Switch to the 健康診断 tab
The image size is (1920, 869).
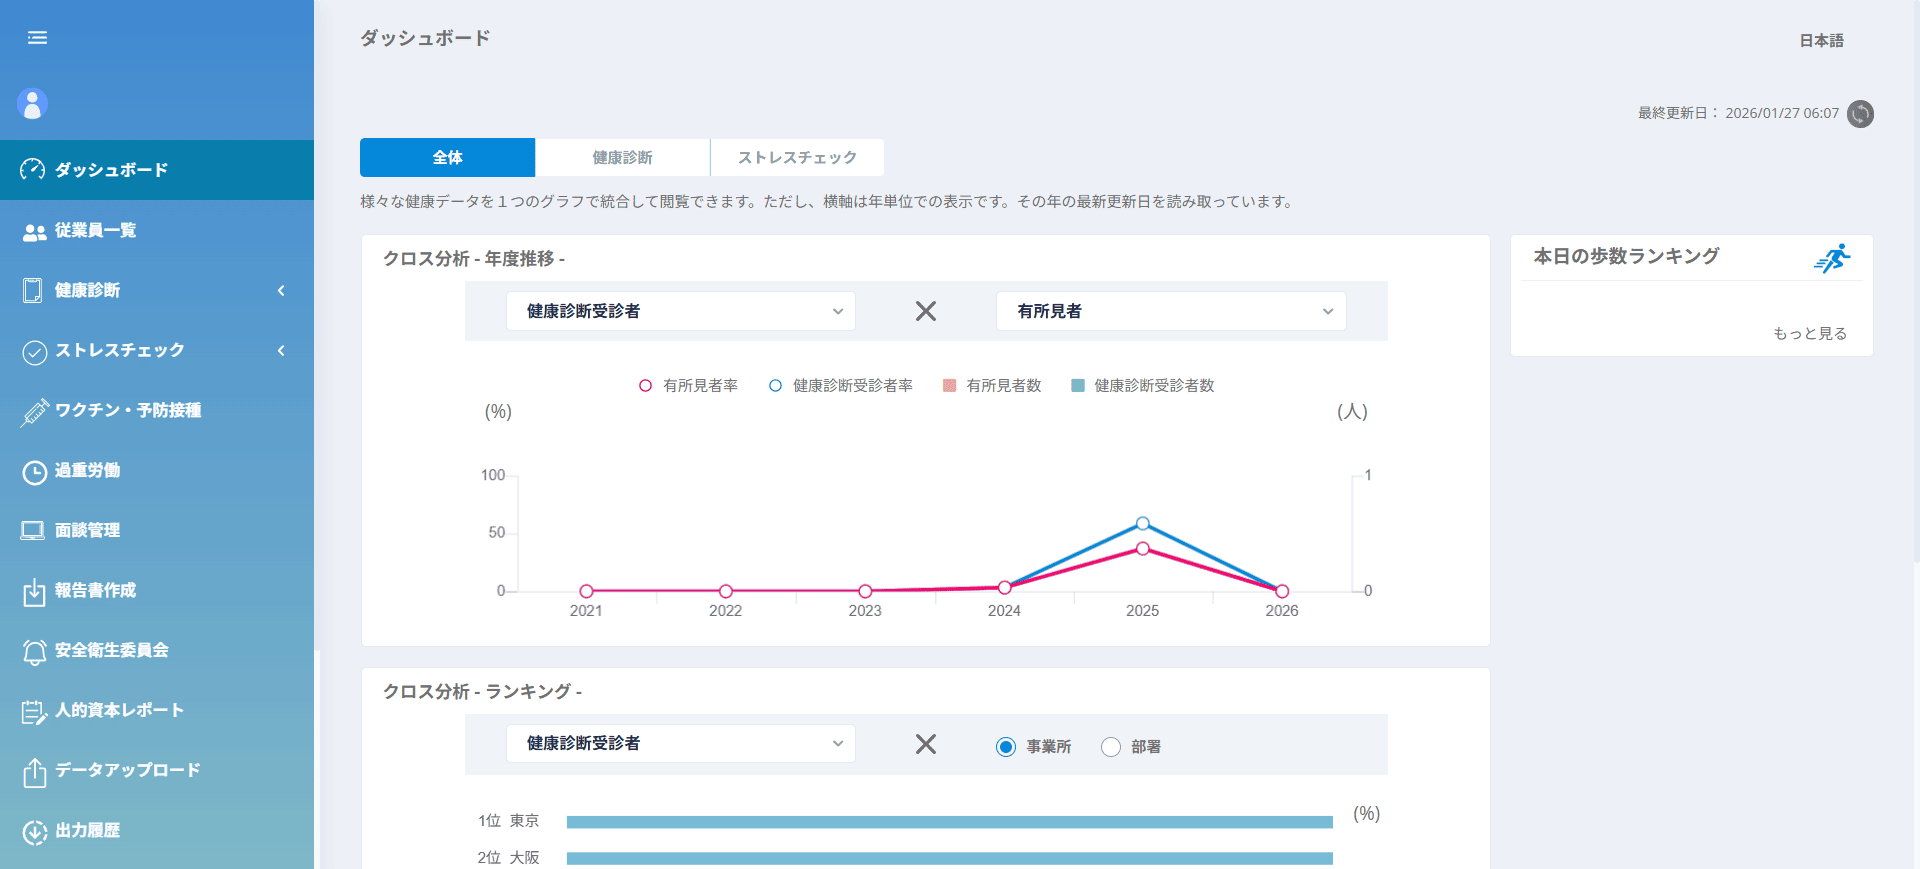click(x=622, y=158)
